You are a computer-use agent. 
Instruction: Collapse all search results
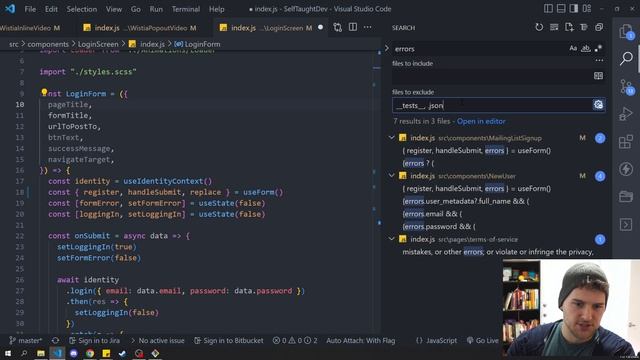point(599,27)
